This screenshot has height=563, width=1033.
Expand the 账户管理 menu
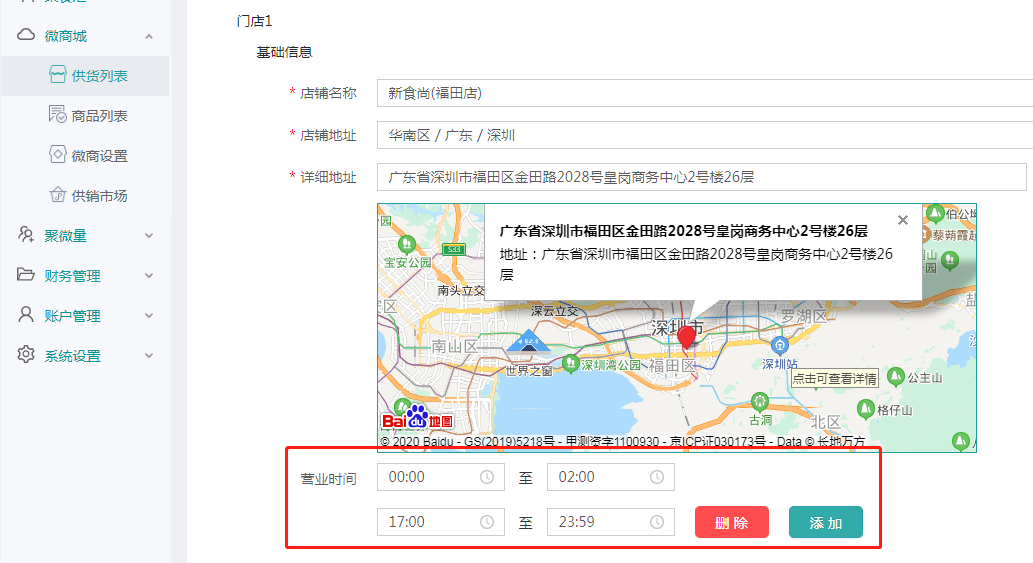click(149, 316)
